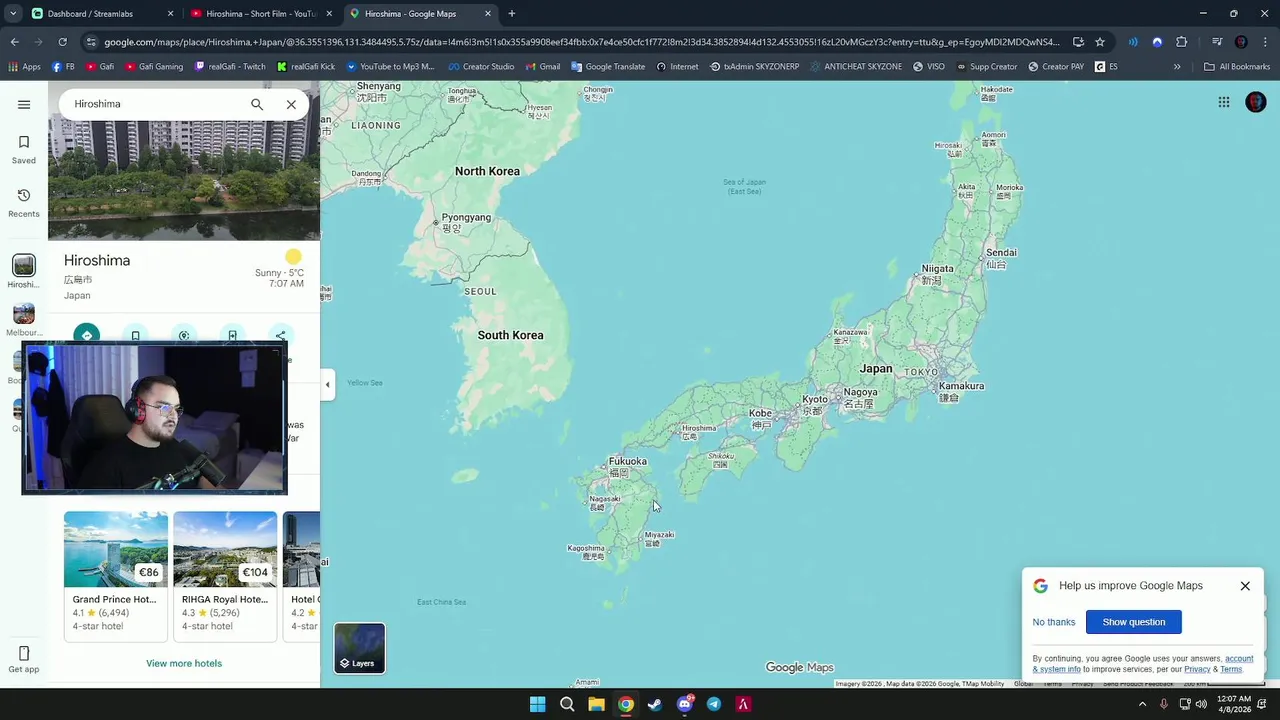Open Telegram from the taskbar
Viewport: 1280px width, 720px height.
pyautogui.click(x=714, y=704)
